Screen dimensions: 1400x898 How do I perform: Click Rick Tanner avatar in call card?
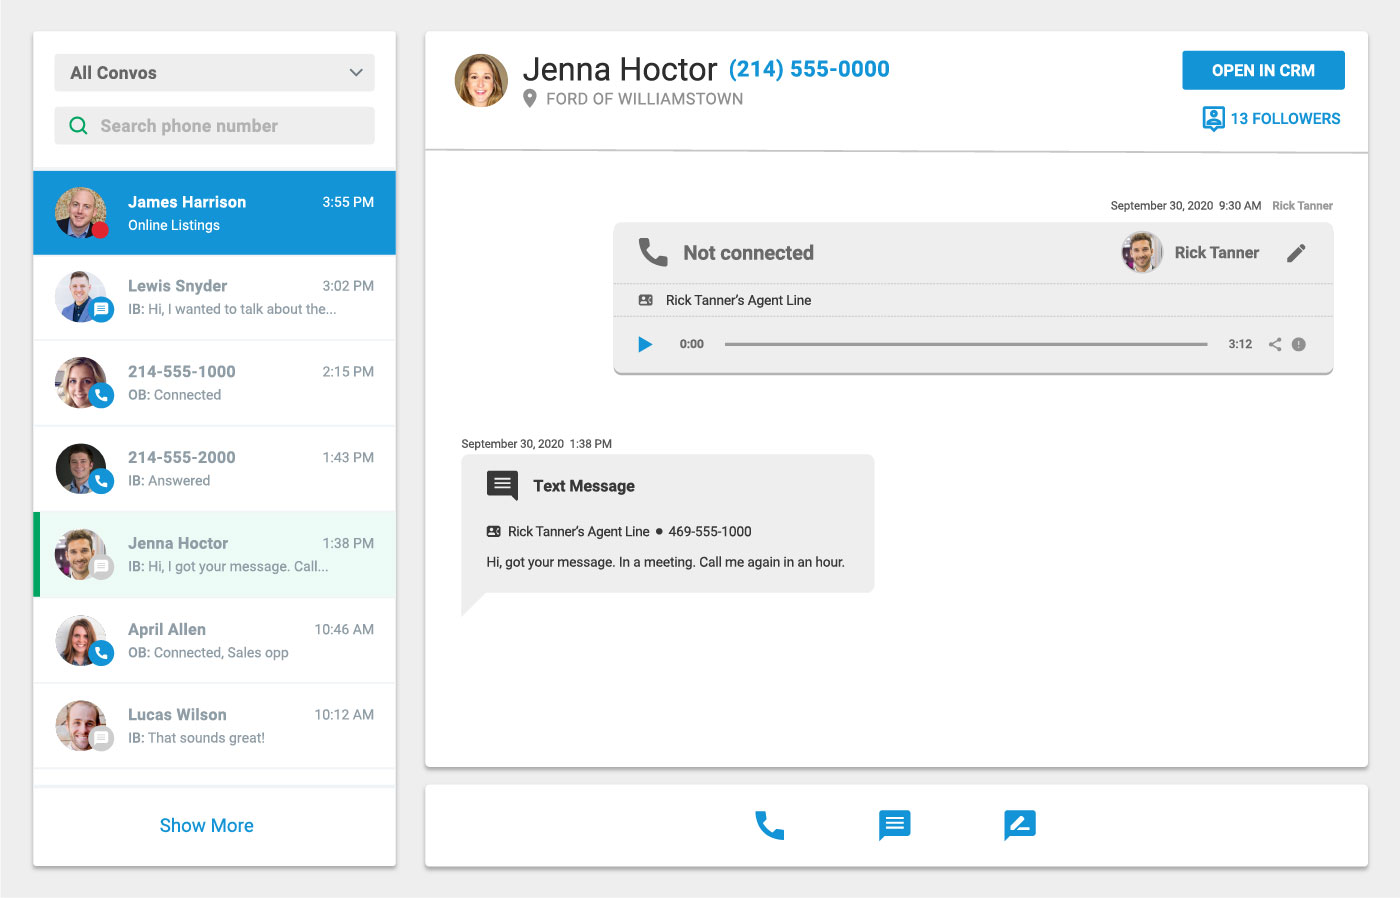pyautogui.click(x=1141, y=252)
